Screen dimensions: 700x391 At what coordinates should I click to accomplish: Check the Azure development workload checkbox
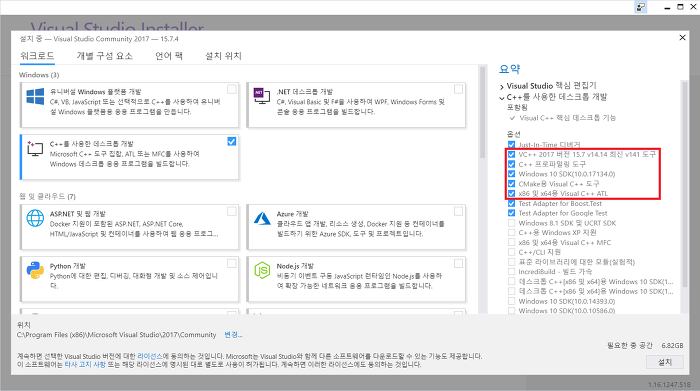458,211
